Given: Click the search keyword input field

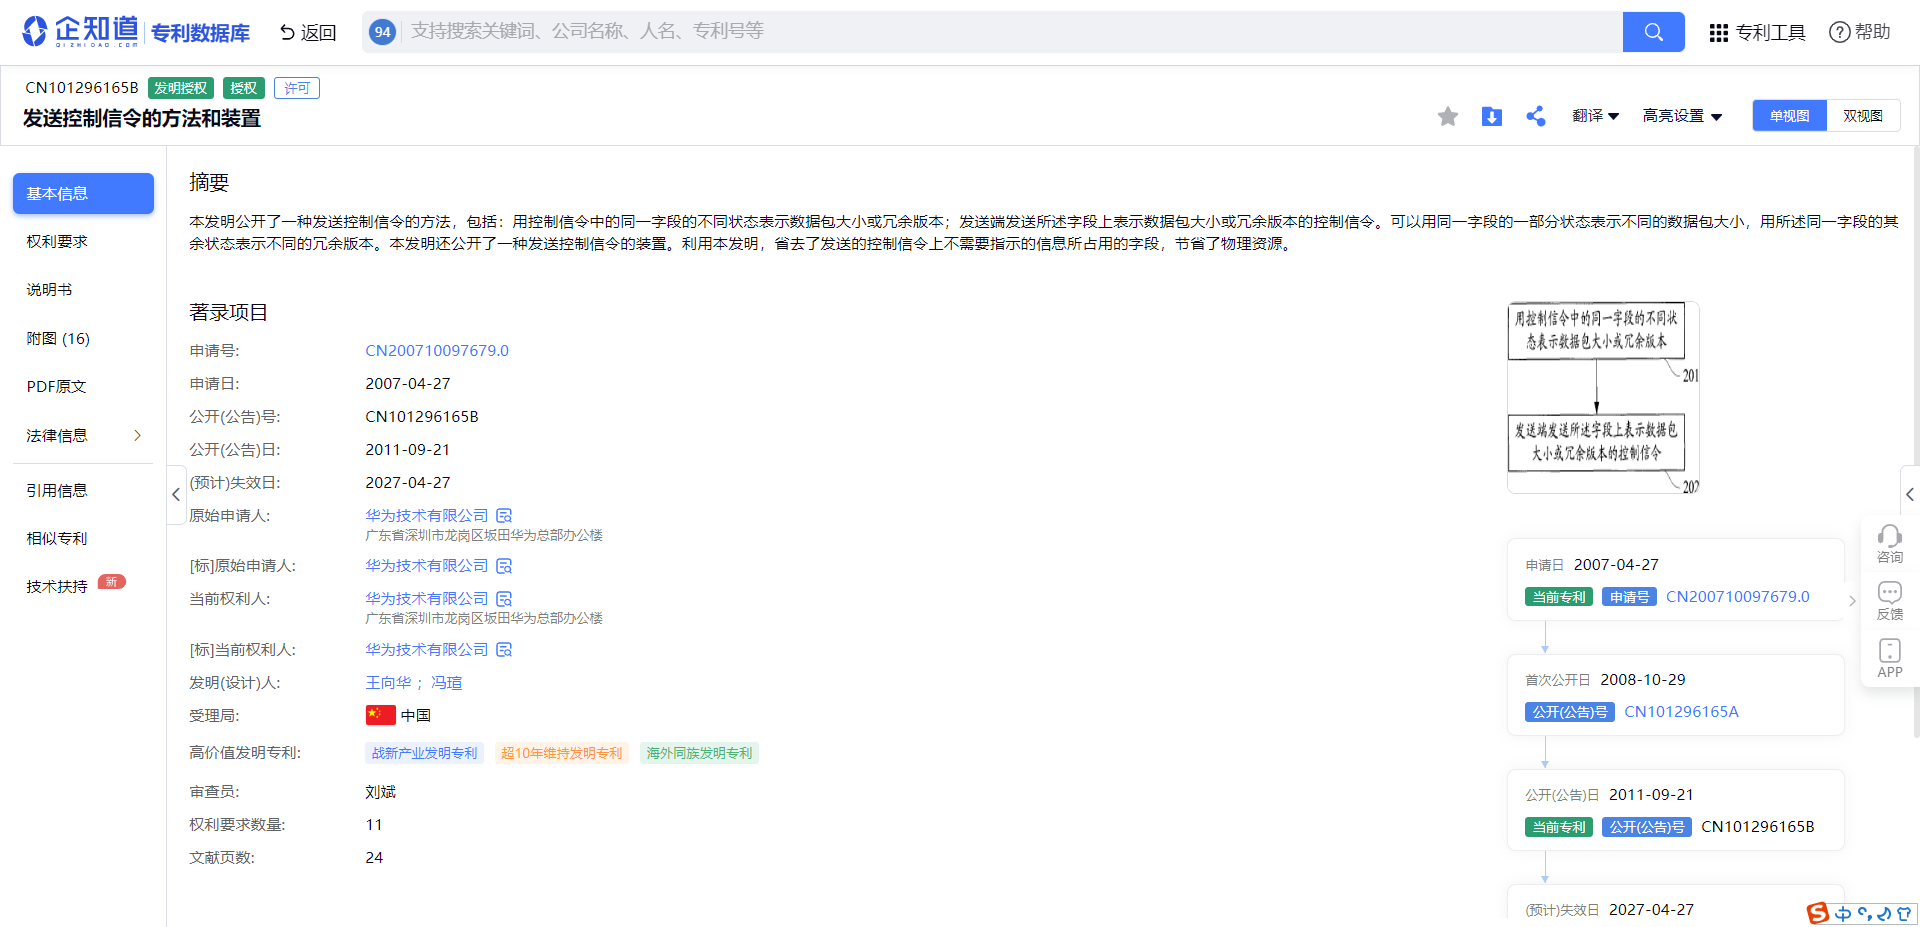Looking at the screenshot, I should coord(1010,32).
